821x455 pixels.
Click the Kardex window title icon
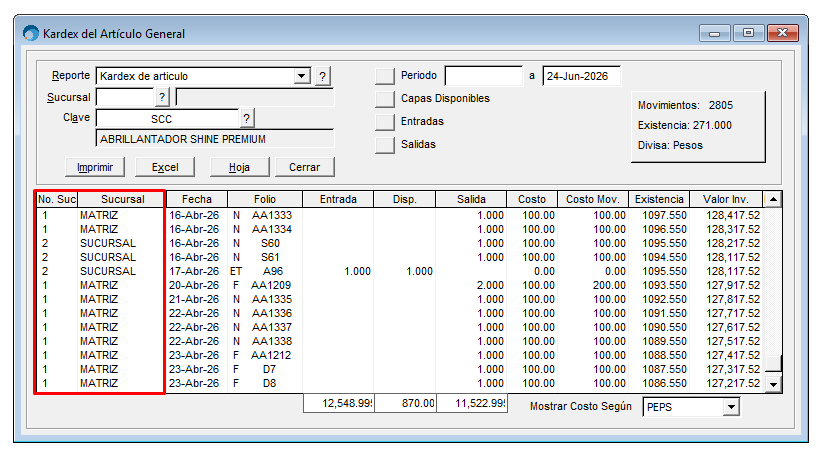click(x=31, y=34)
